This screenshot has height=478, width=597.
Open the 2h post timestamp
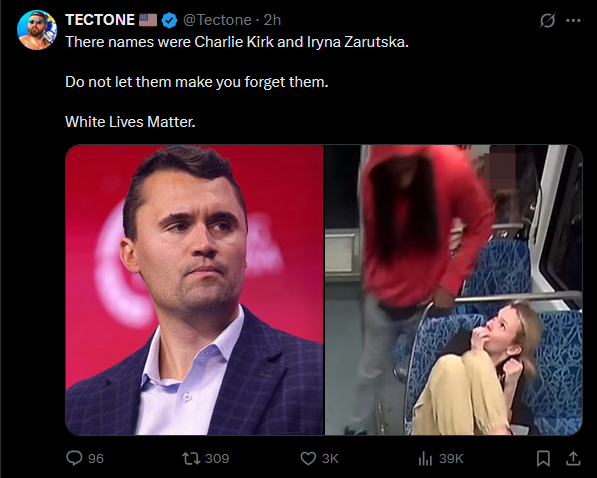point(272,20)
